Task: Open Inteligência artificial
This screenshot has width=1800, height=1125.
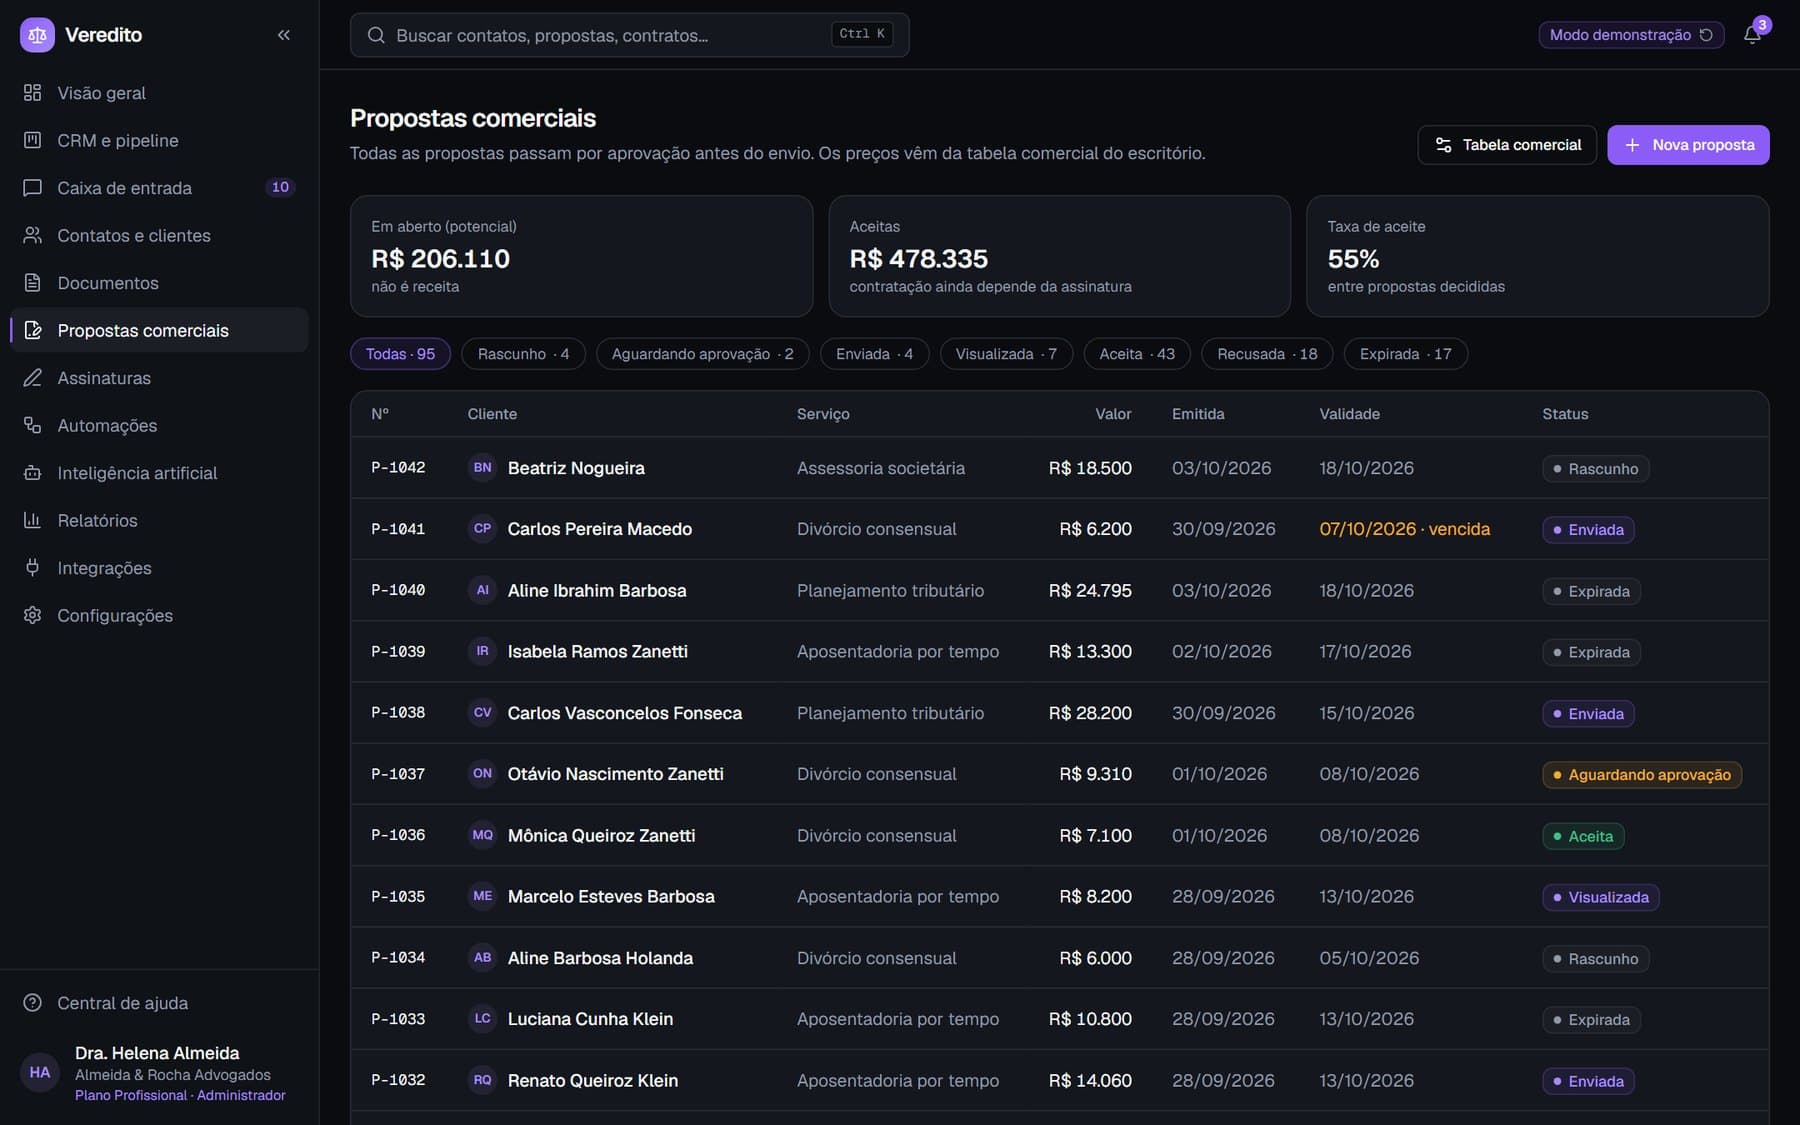Action: tap(160, 473)
